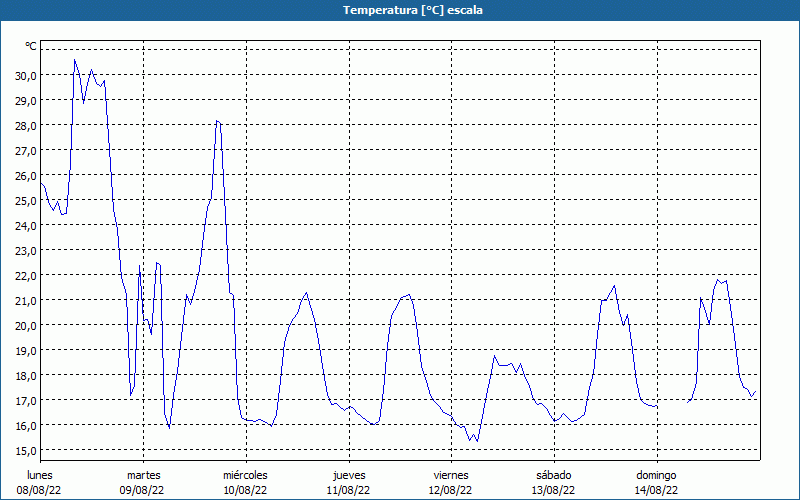
Task: Click the 26,0 y-axis label
Action: point(26,176)
